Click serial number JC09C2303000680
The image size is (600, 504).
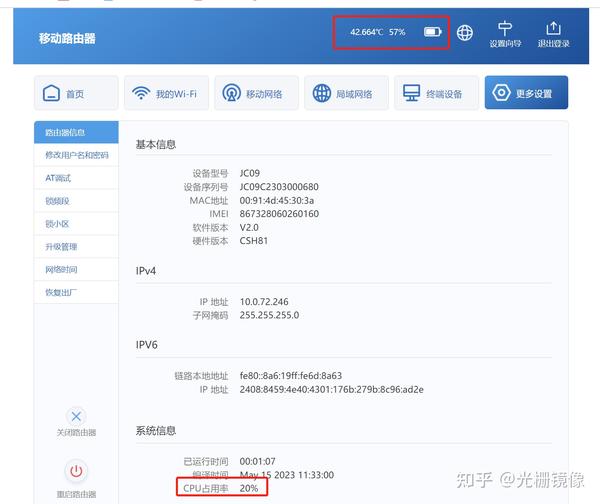coord(279,187)
